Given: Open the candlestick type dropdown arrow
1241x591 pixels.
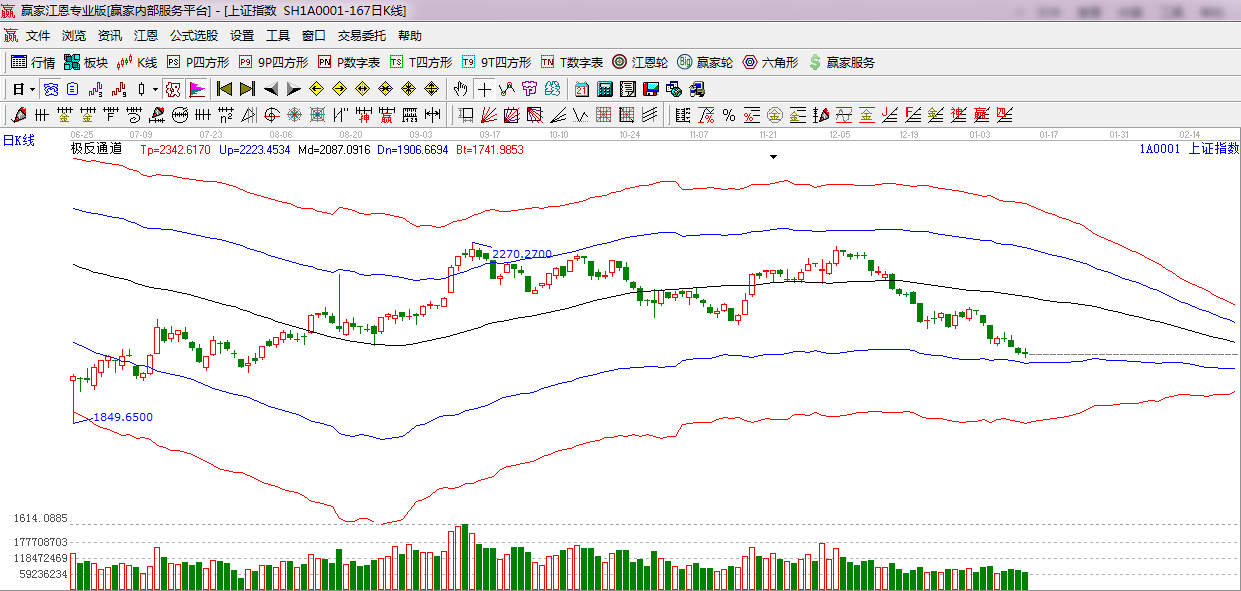Looking at the screenshot, I should [x=155, y=89].
